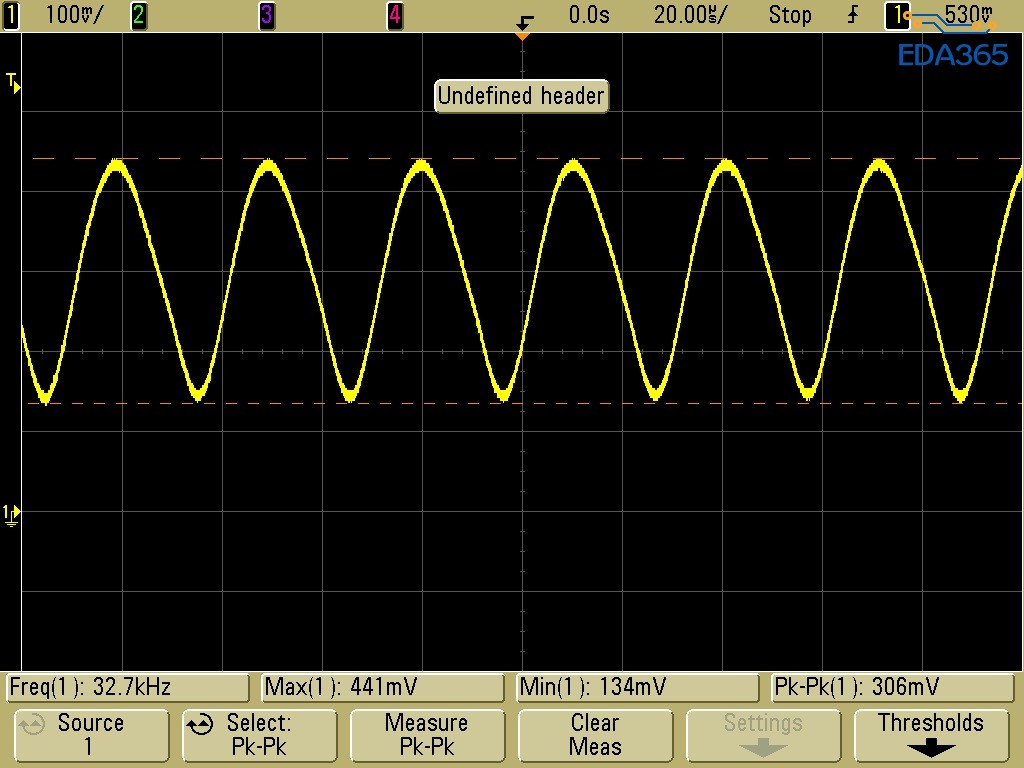Click the channel 1 yellow indicator
Screen dimensions: 1024x768
pyautogui.click(x=12, y=15)
